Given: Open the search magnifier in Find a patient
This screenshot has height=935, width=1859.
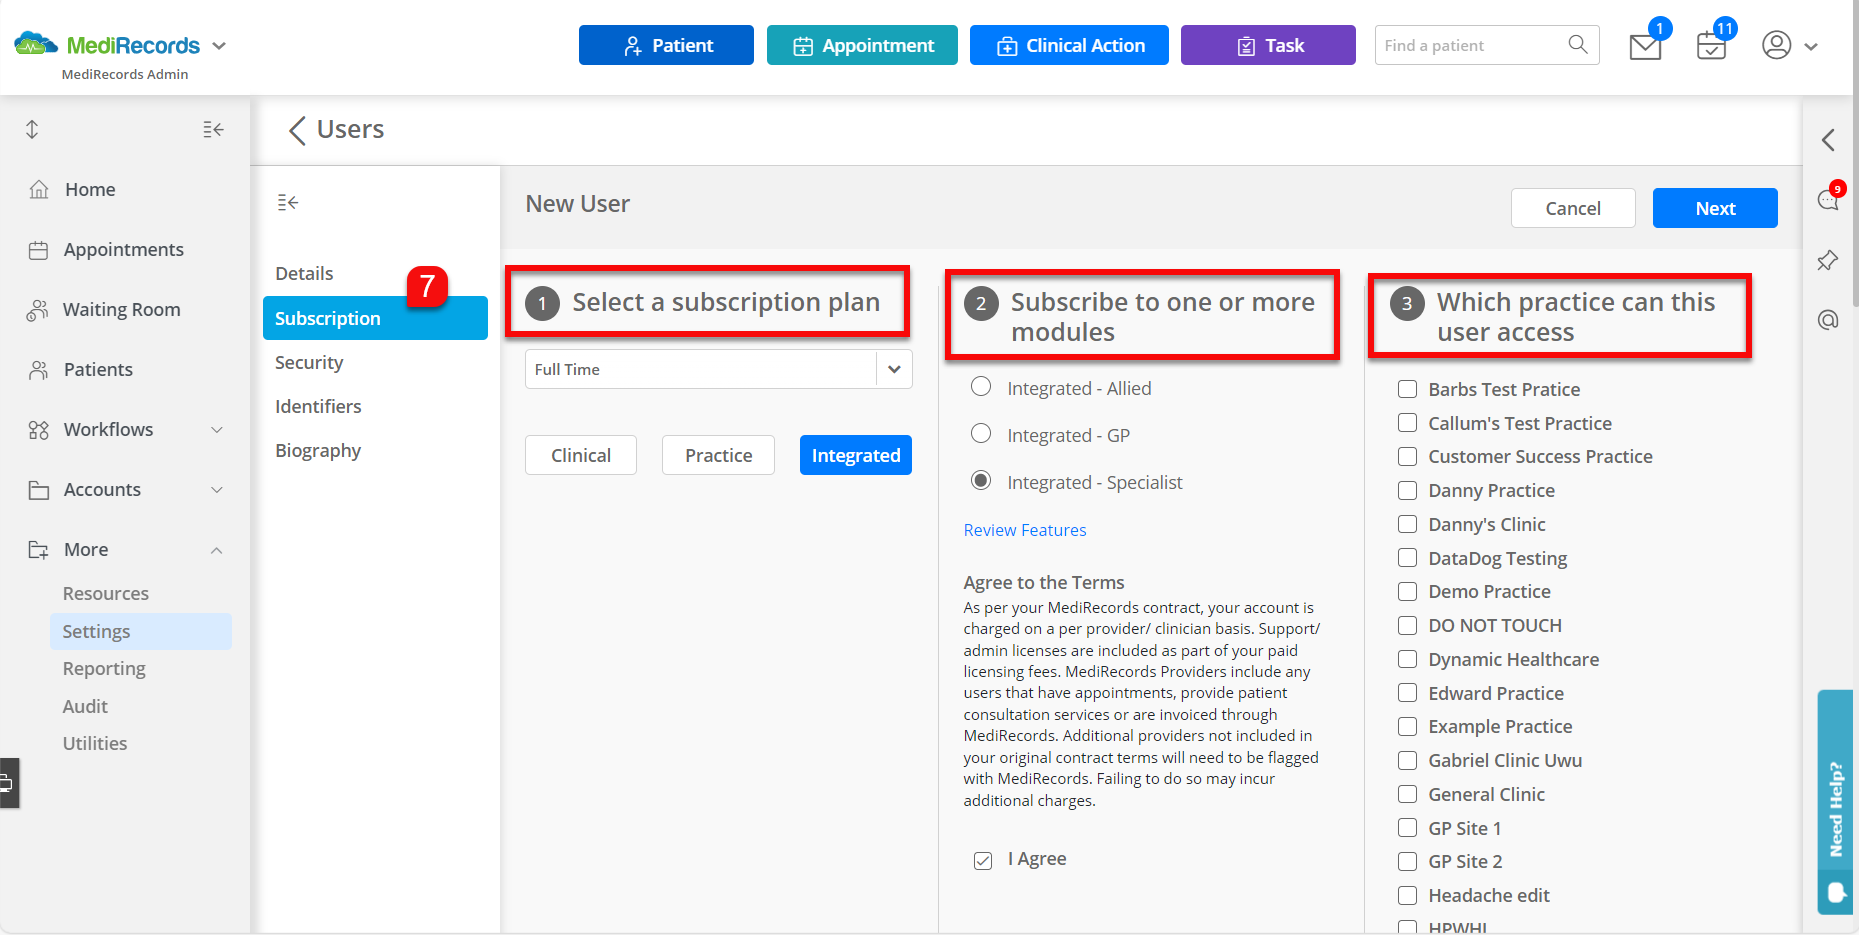Looking at the screenshot, I should click(x=1578, y=45).
